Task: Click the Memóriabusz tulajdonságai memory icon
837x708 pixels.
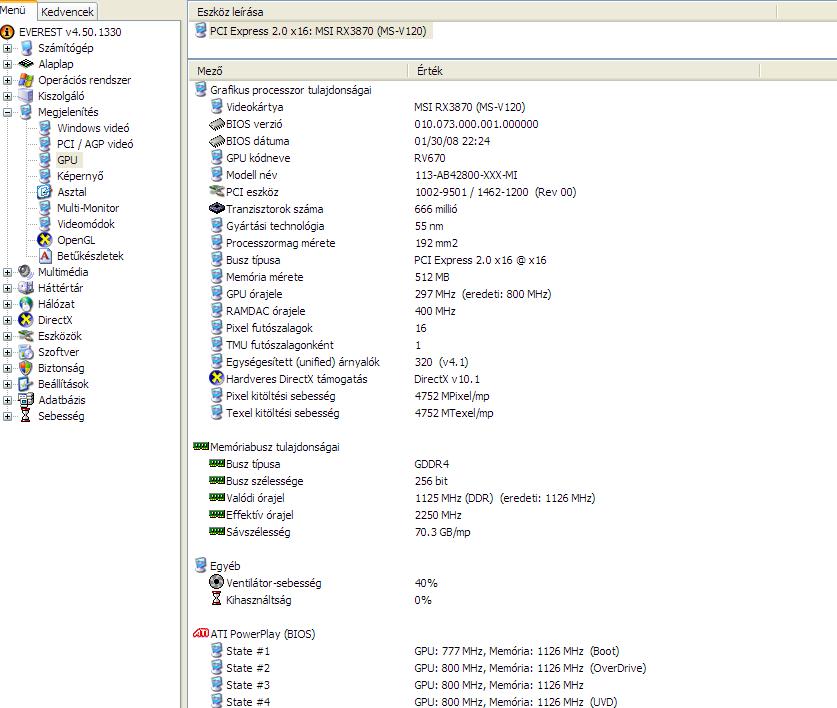Action: (201, 446)
